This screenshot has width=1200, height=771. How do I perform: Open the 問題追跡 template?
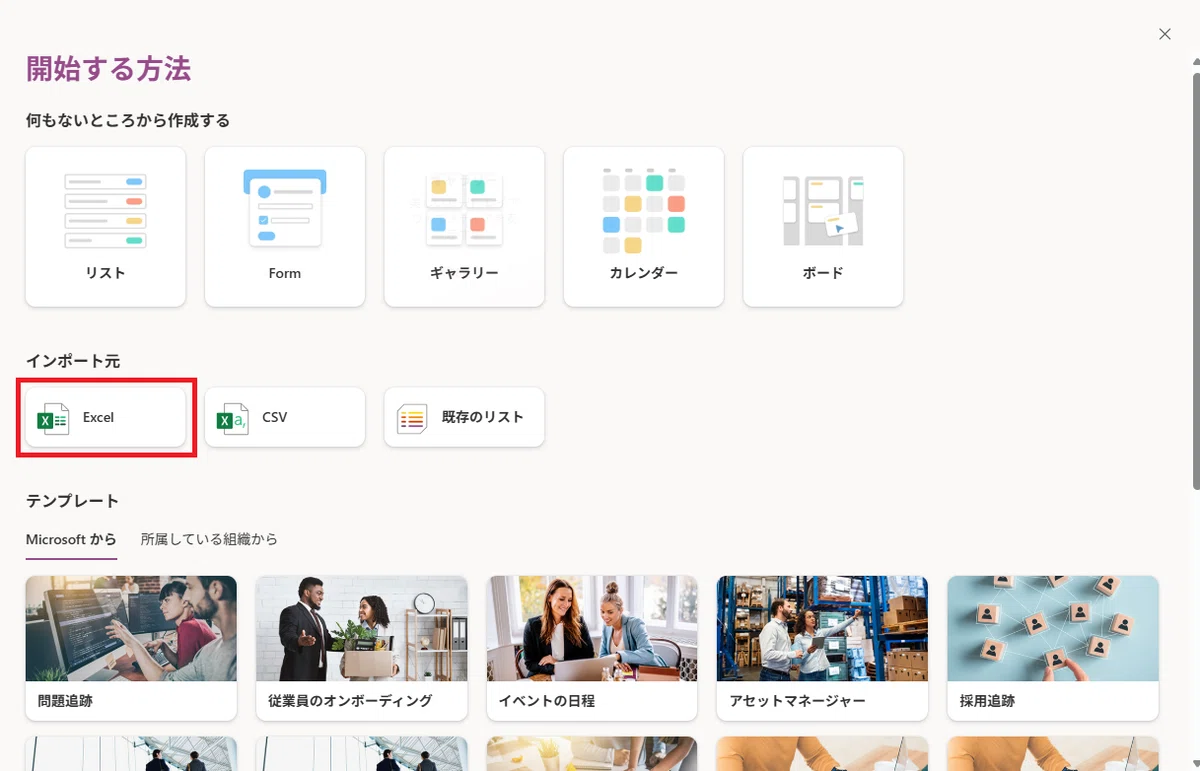pyautogui.click(x=131, y=648)
